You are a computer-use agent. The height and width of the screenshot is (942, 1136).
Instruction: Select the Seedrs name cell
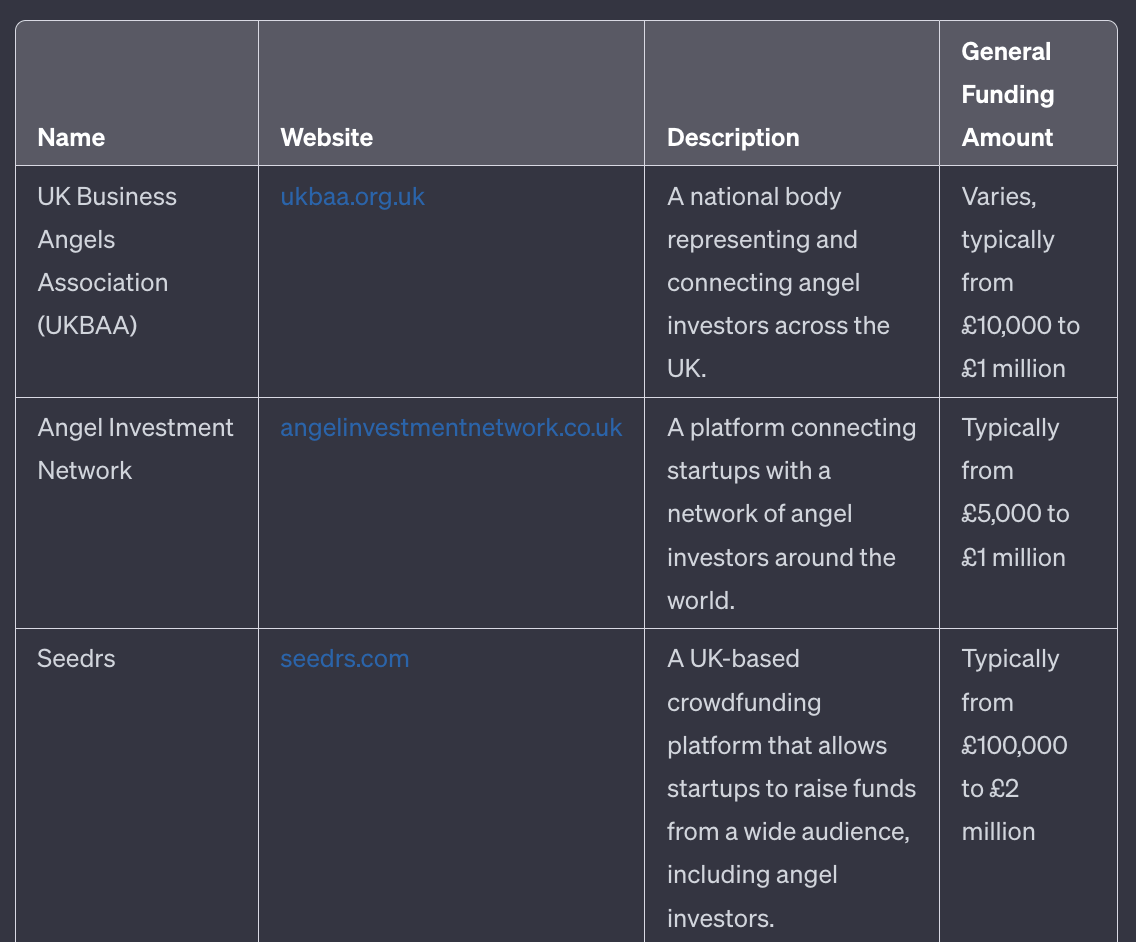(76, 659)
